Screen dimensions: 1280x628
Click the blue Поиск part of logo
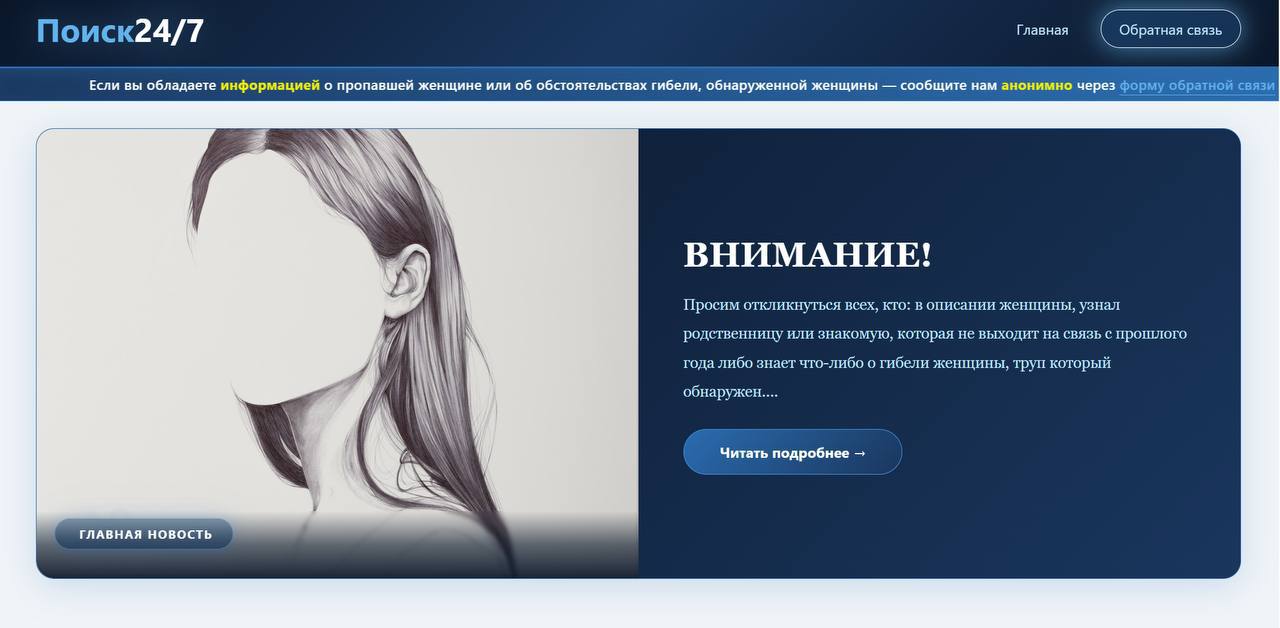pos(85,31)
